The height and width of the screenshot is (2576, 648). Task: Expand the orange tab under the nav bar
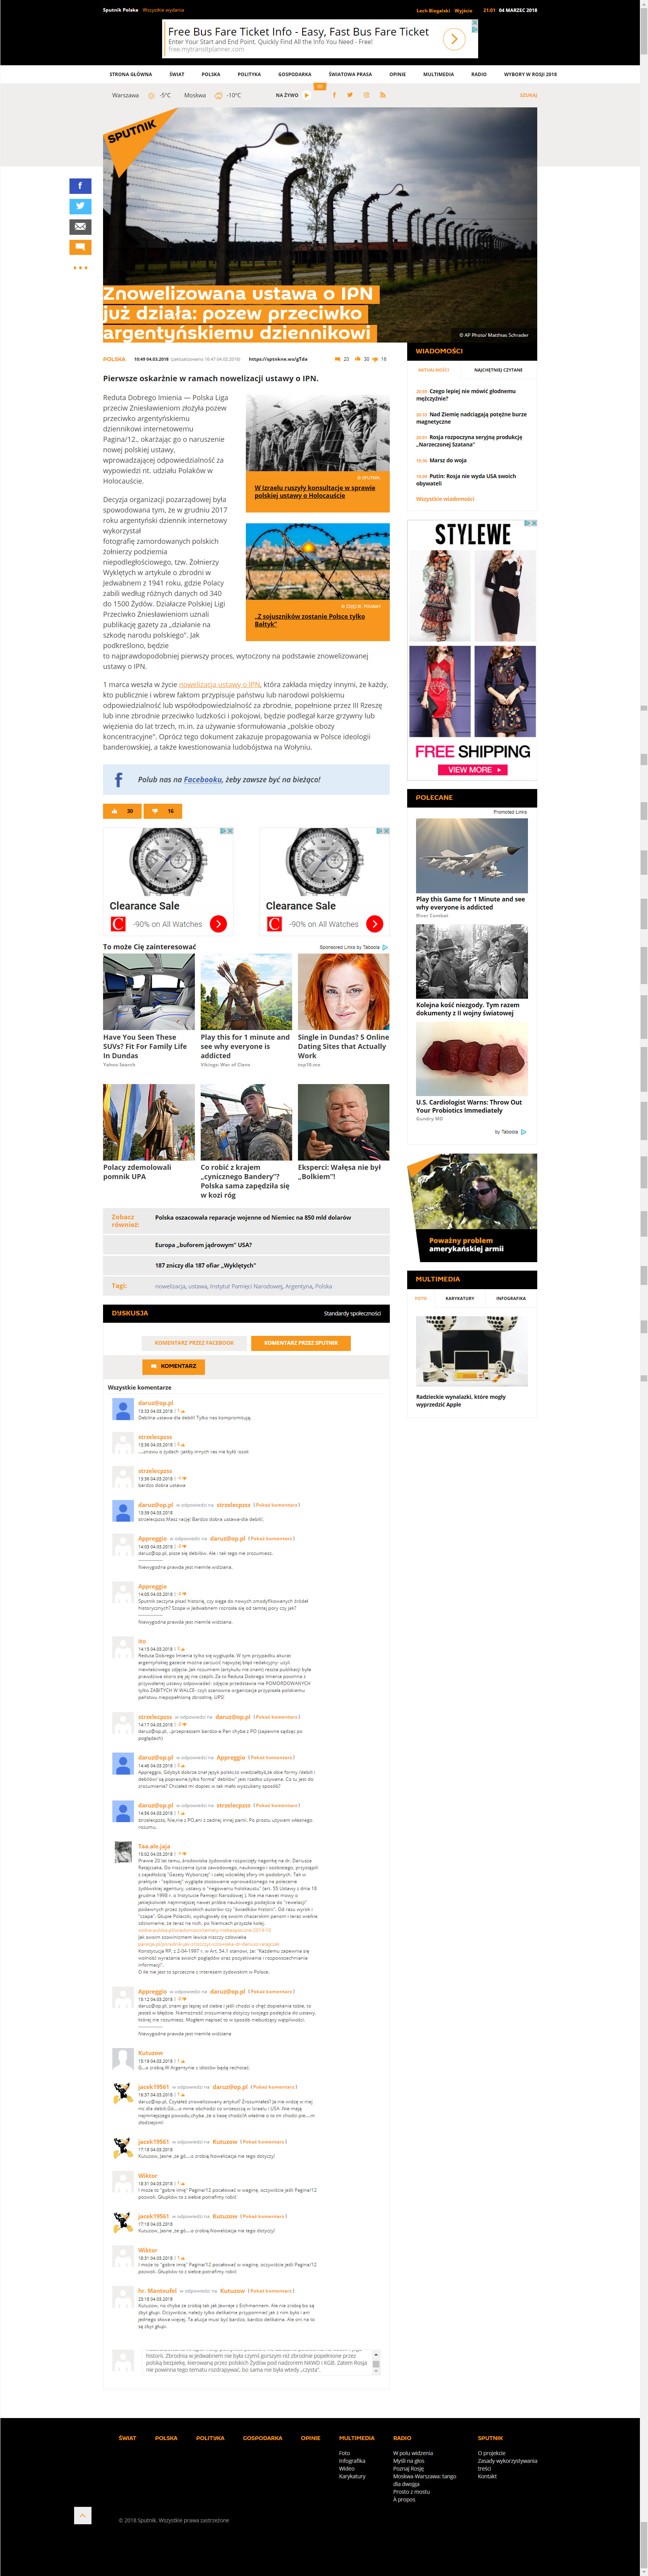click(x=320, y=87)
